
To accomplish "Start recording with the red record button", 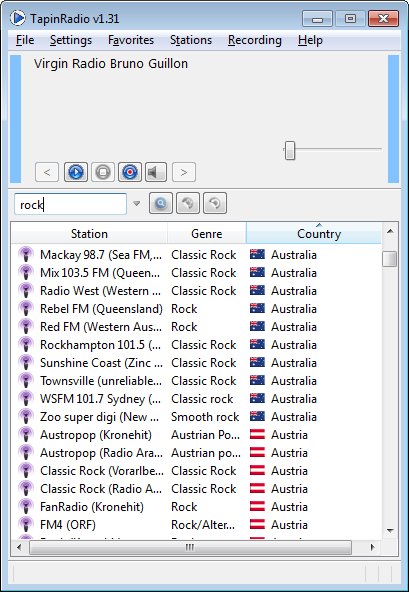I will click(130, 172).
